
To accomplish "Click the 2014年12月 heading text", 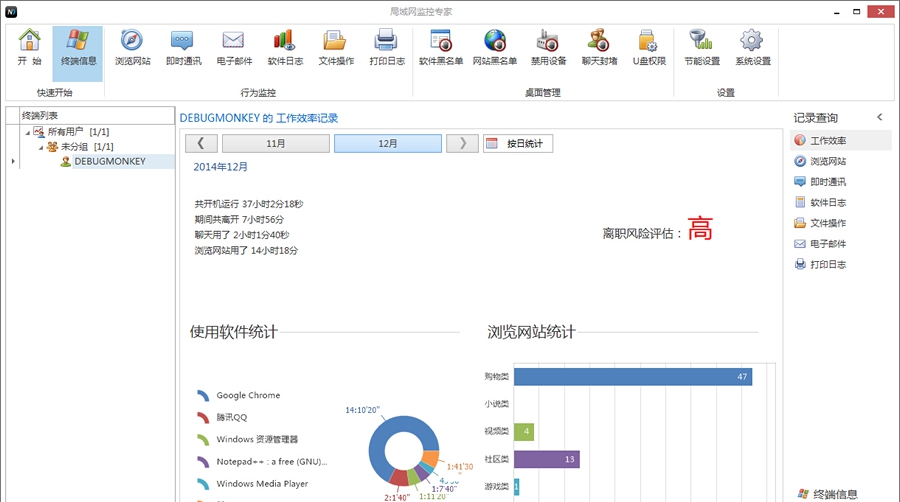I will tap(220, 167).
